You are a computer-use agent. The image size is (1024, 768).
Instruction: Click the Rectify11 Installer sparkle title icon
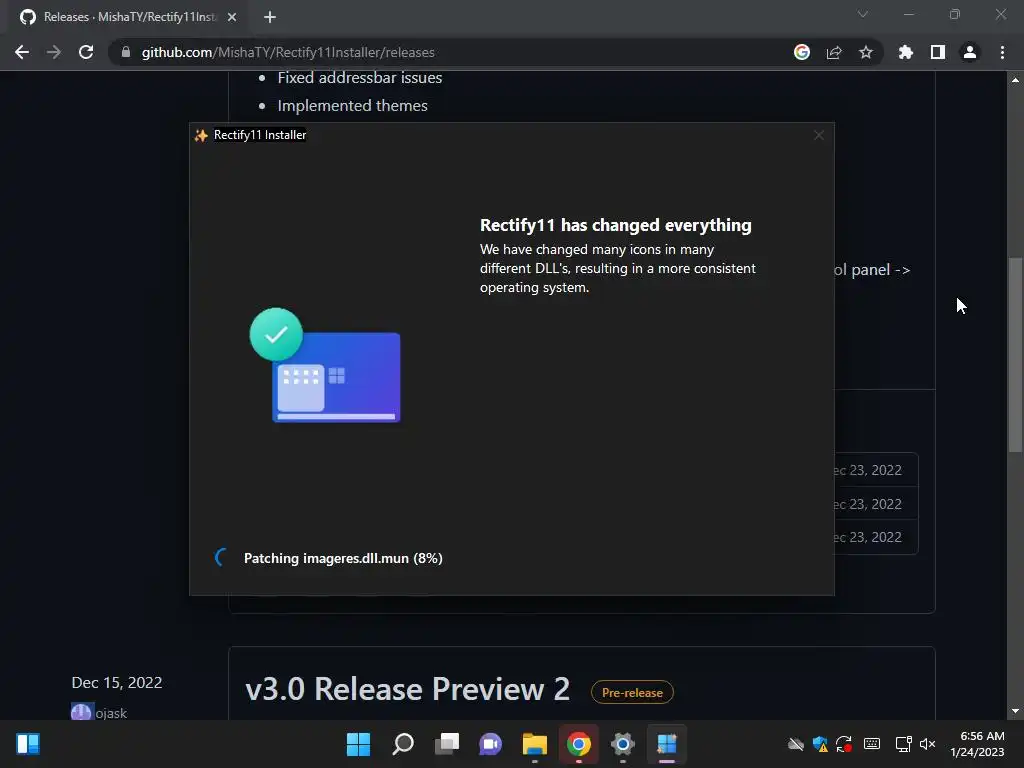click(201, 135)
